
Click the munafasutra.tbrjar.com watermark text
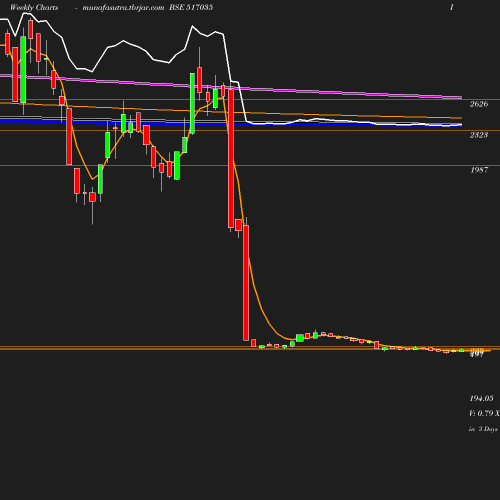(123, 8)
